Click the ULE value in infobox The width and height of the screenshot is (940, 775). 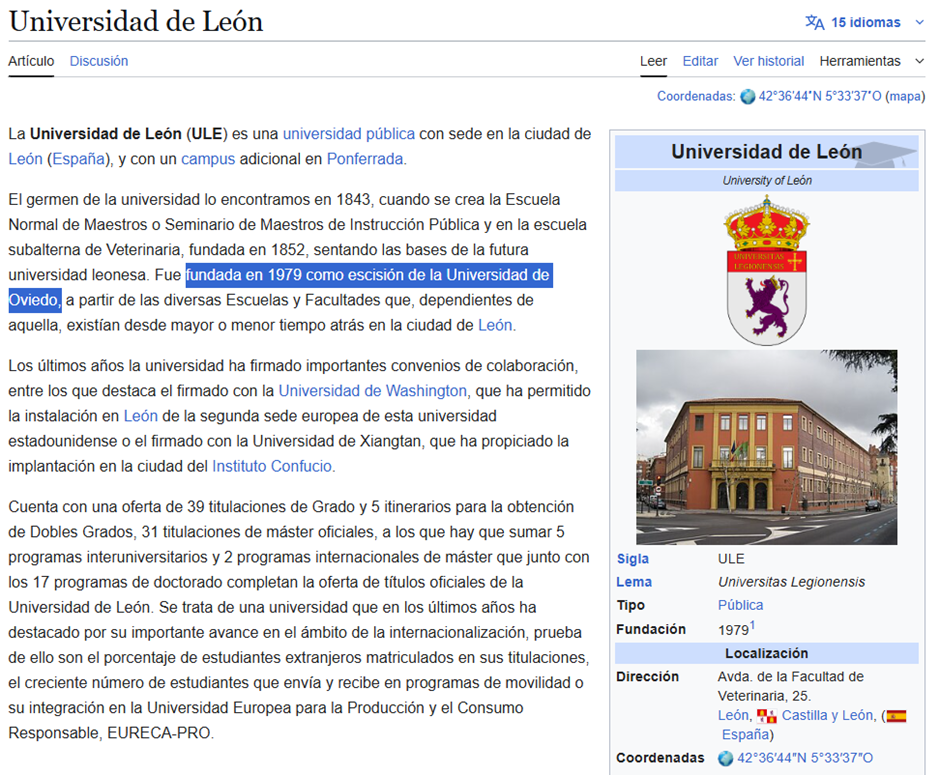coord(731,559)
